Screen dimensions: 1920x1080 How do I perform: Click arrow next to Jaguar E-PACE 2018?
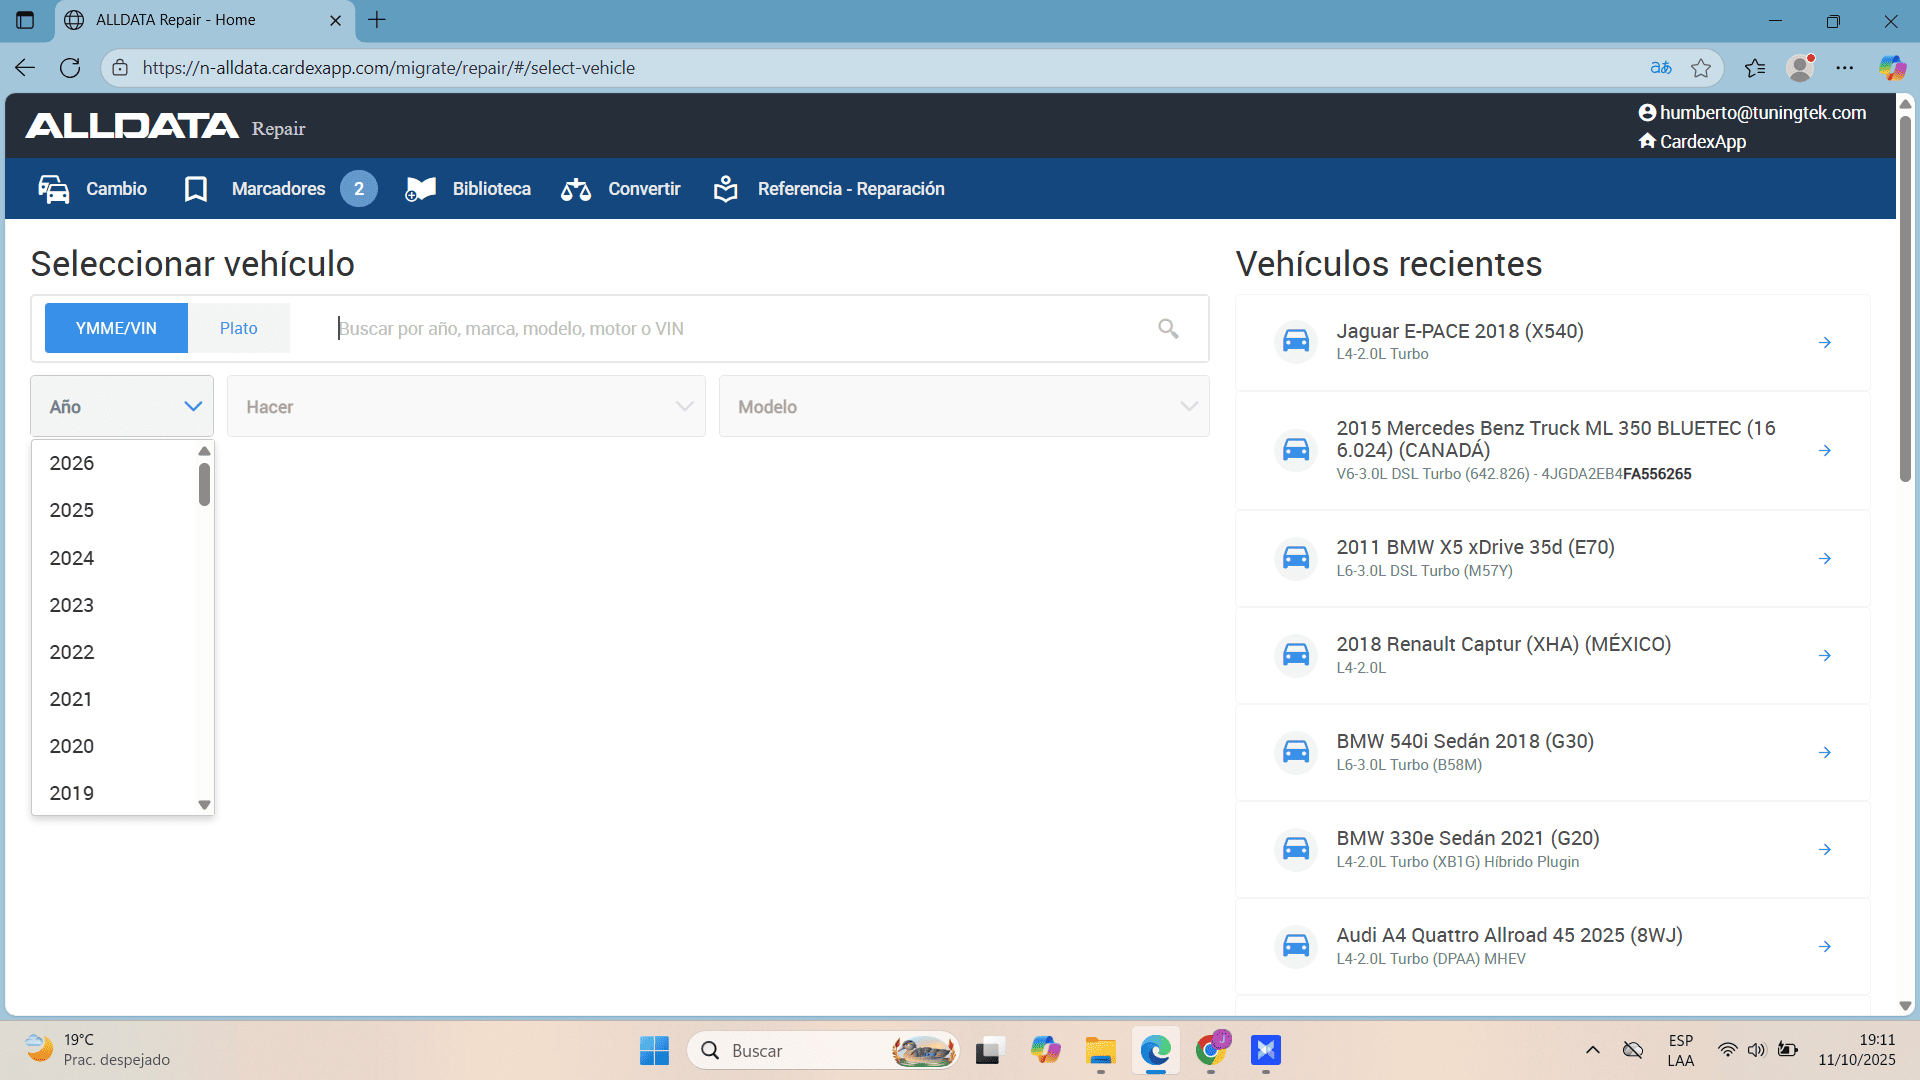1824,343
